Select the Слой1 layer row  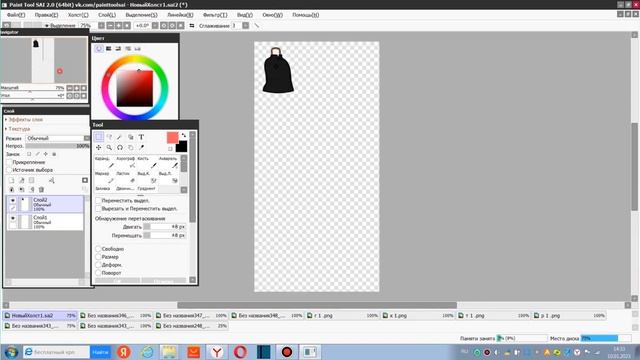click(x=45, y=222)
